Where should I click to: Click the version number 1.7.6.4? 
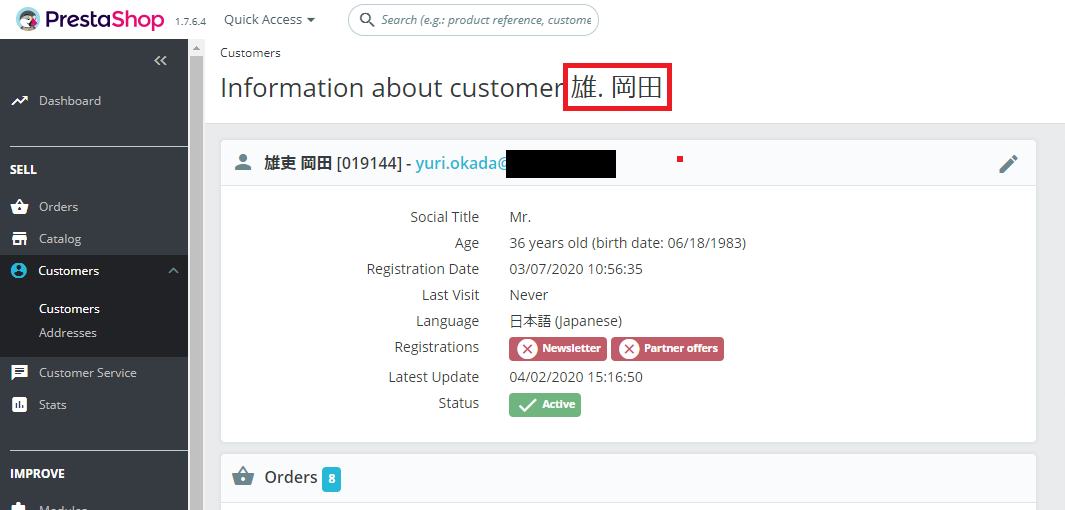click(x=190, y=22)
